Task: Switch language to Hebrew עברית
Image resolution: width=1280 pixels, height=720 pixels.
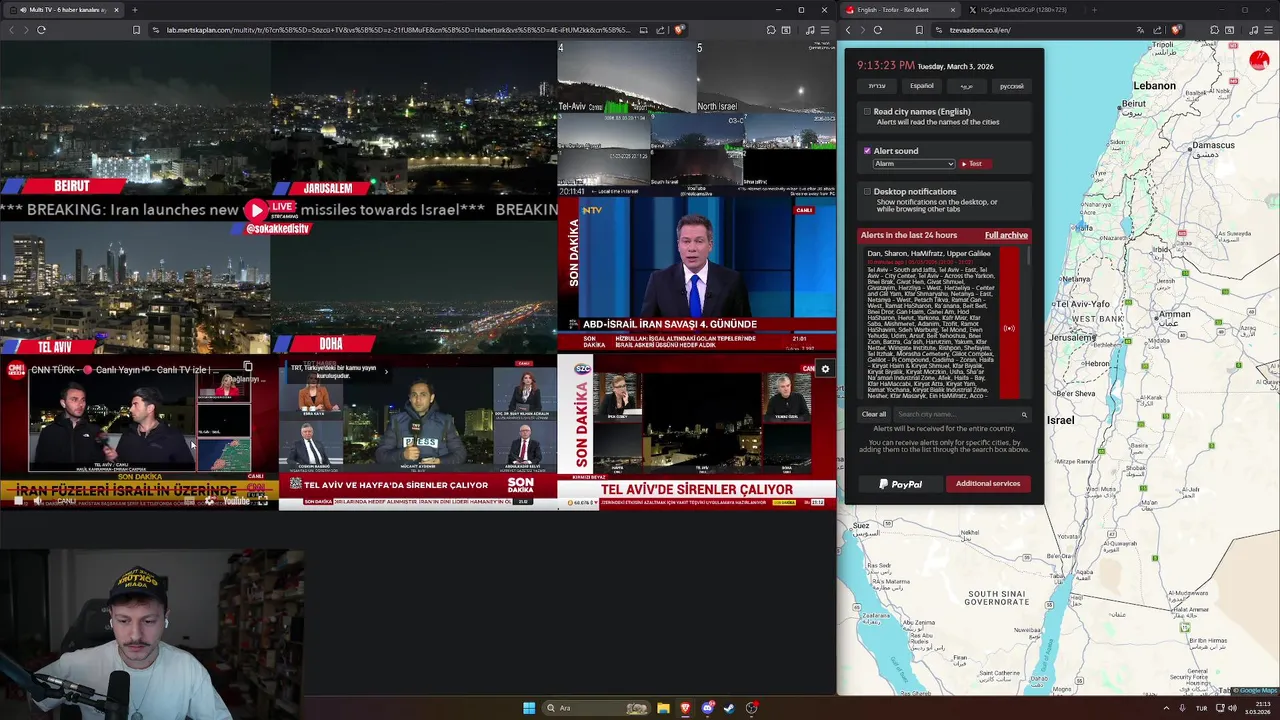Action: (876, 86)
